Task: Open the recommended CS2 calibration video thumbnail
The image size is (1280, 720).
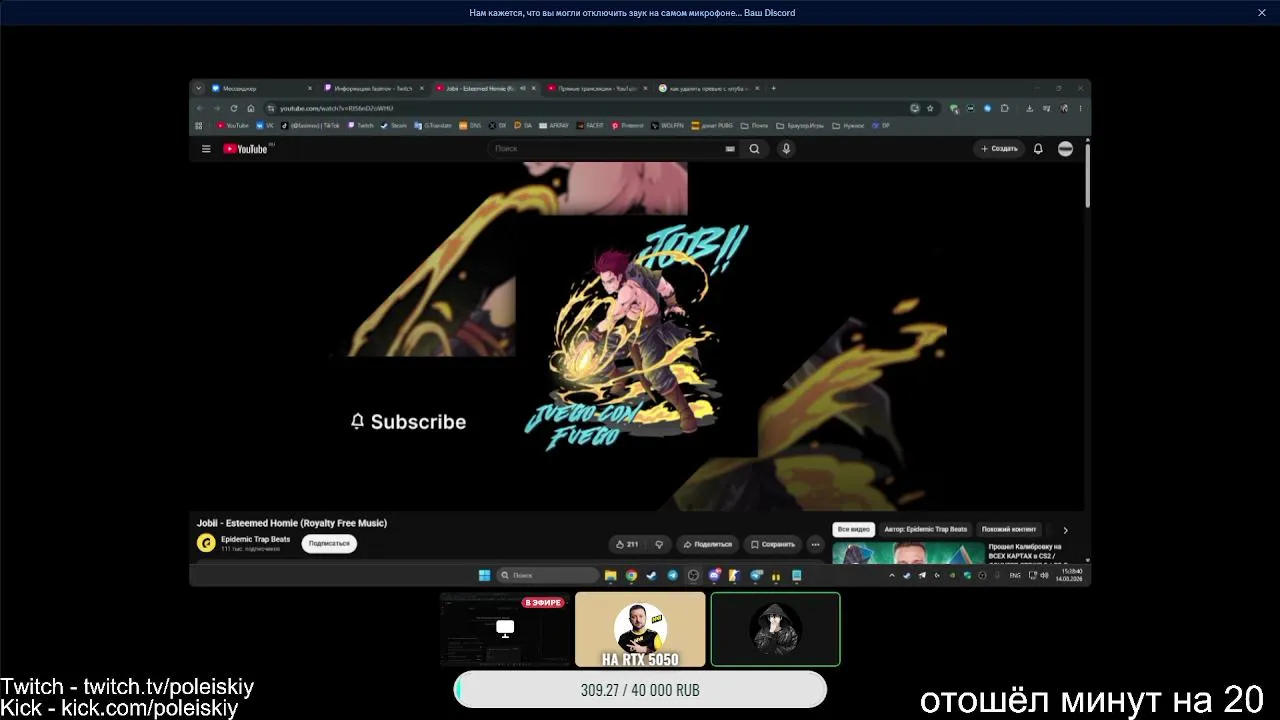Action: click(x=908, y=553)
